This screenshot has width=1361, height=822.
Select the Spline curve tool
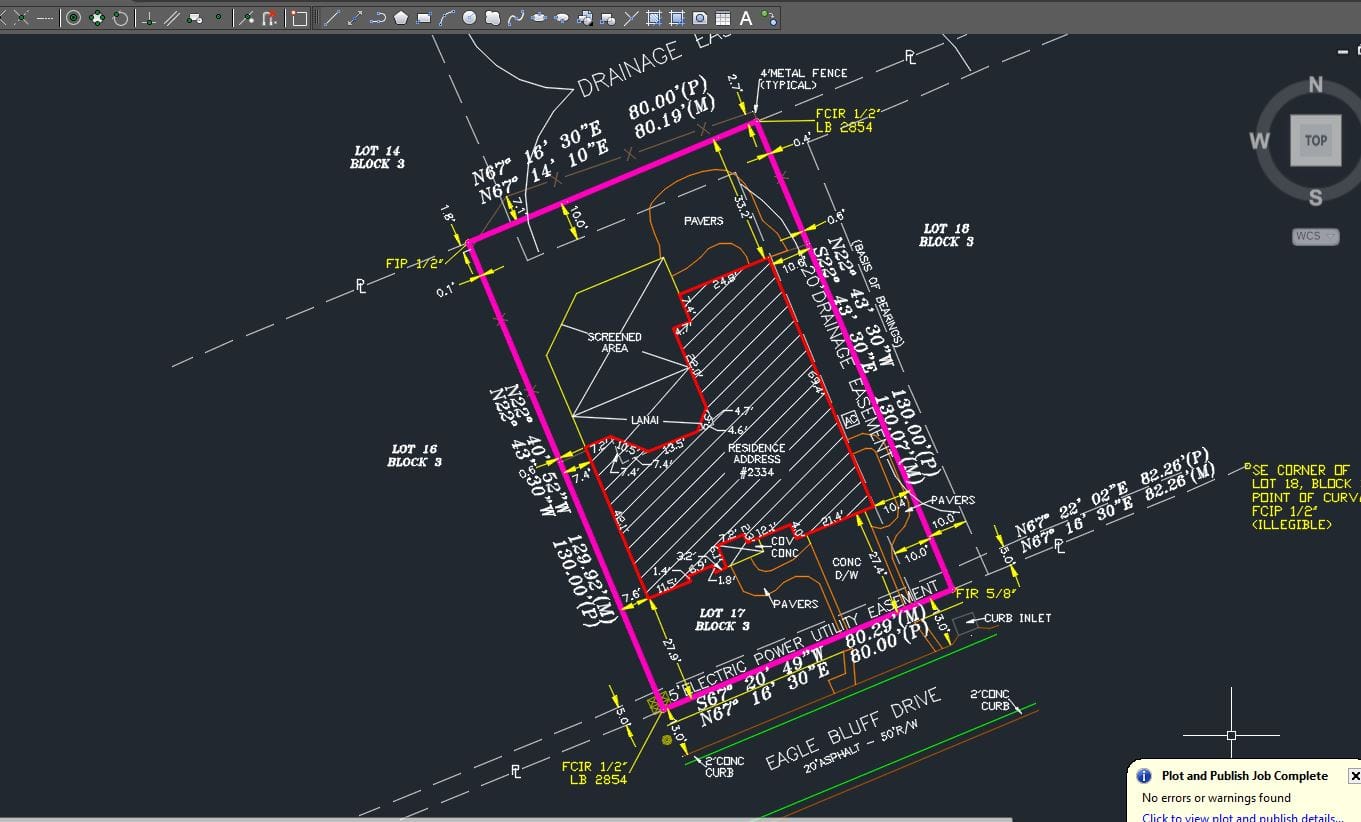pos(517,18)
